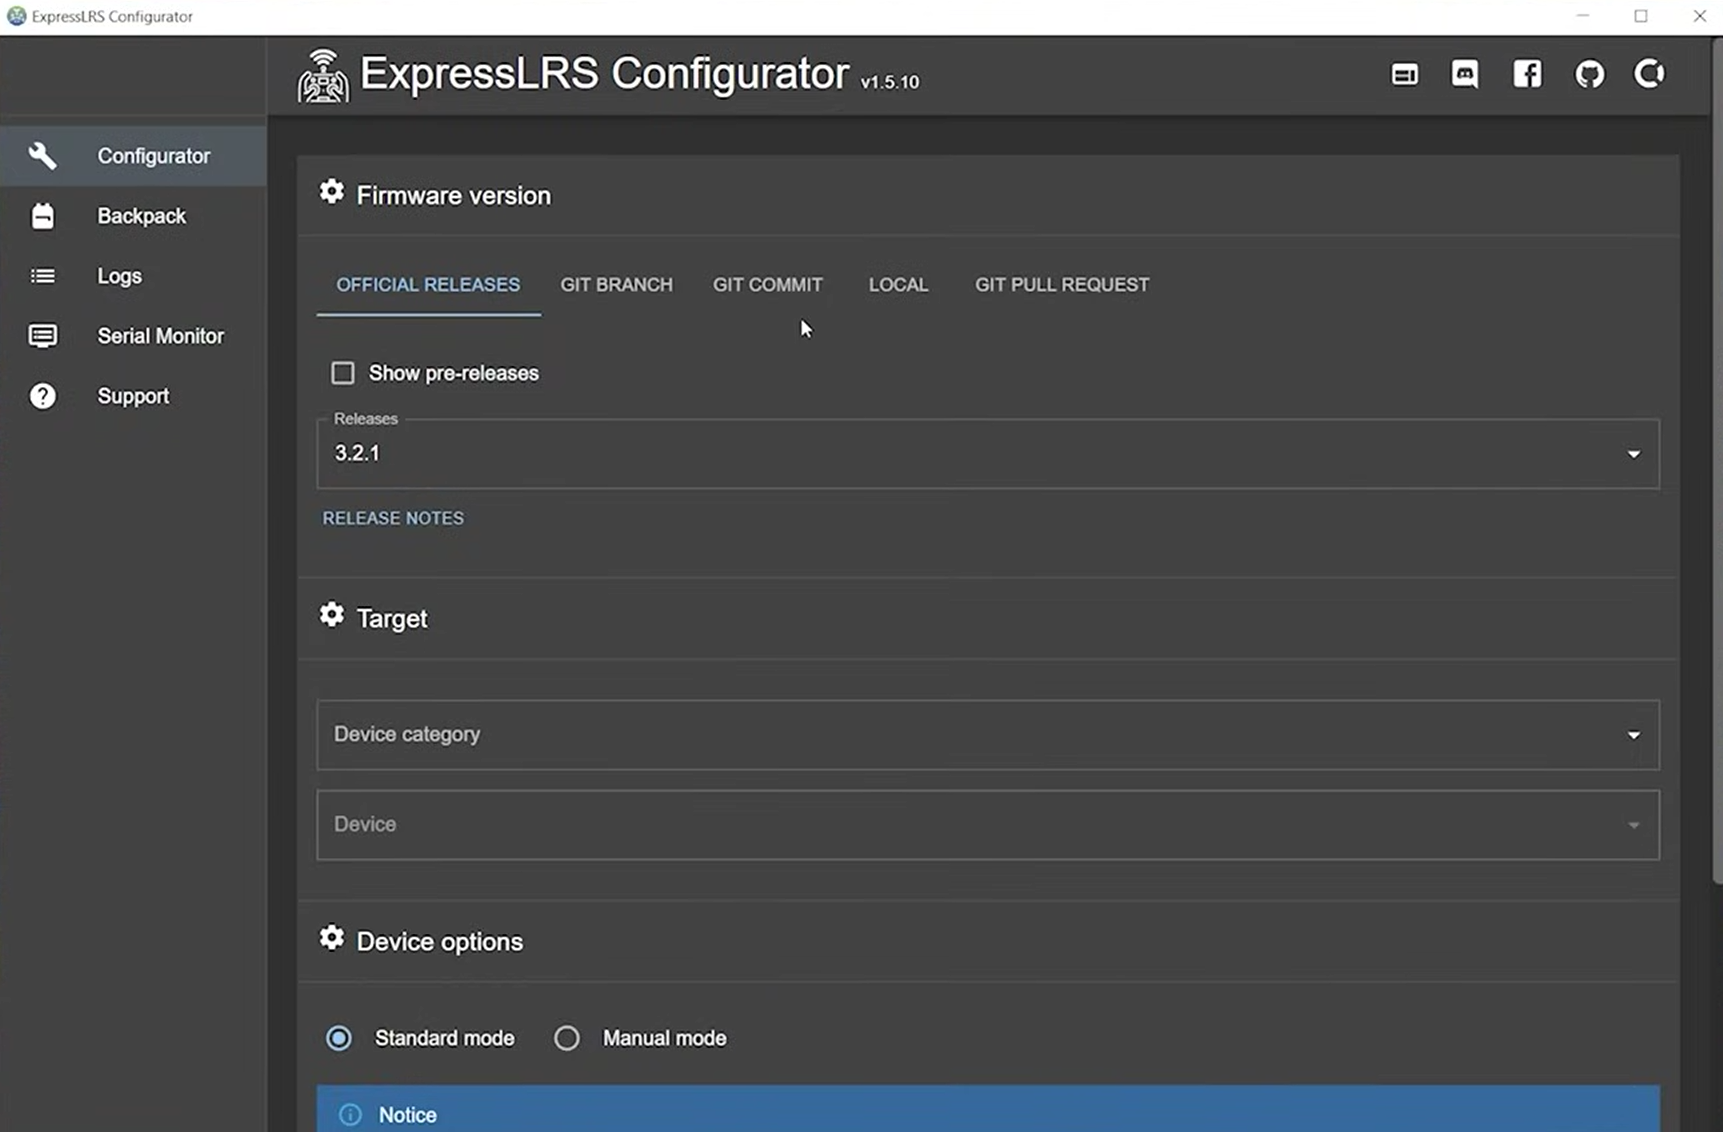The width and height of the screenshot is (1723, 1132).
Task: Switch to the Git Branch tab
Action: pos(617,285)
